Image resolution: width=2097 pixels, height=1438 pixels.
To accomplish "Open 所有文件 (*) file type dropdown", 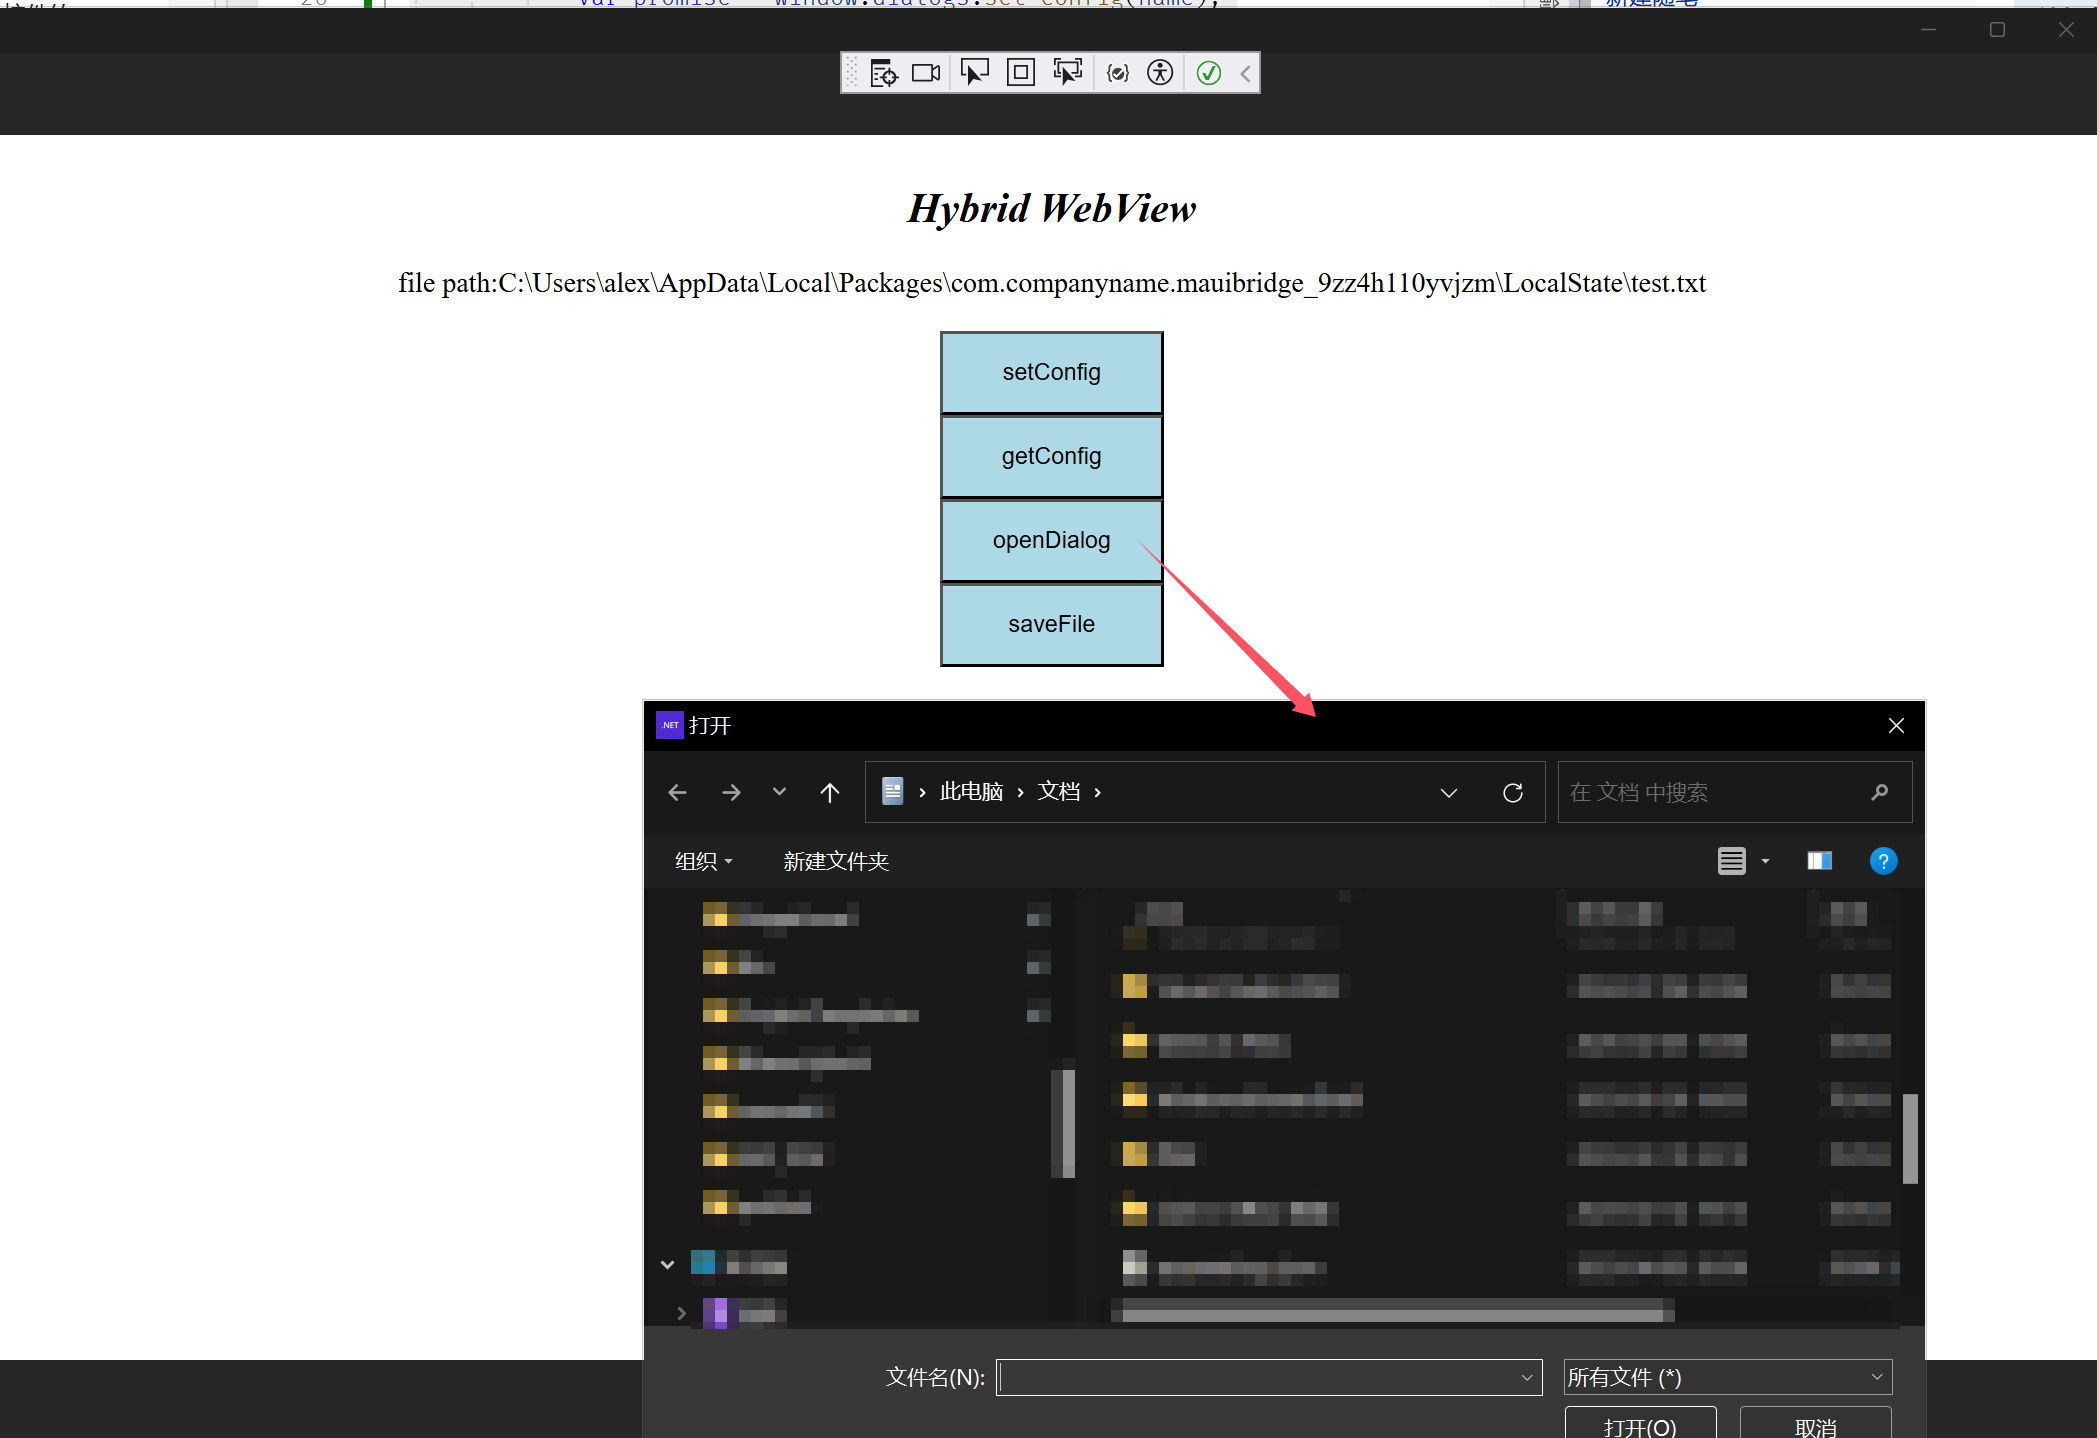I will pyautogui.click(x=1727, y=1377).
